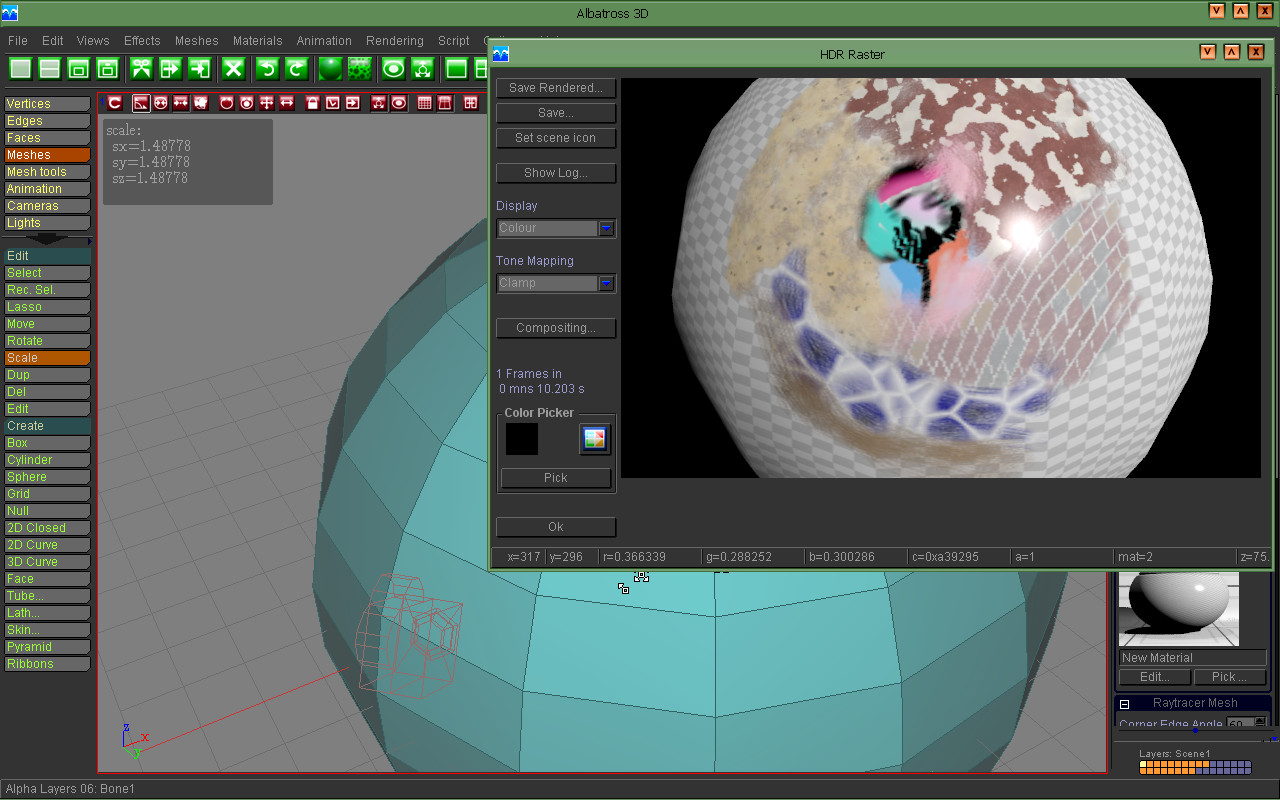Open the Skin... creation dialog
Screen dimensions: 1280x800
47,630
